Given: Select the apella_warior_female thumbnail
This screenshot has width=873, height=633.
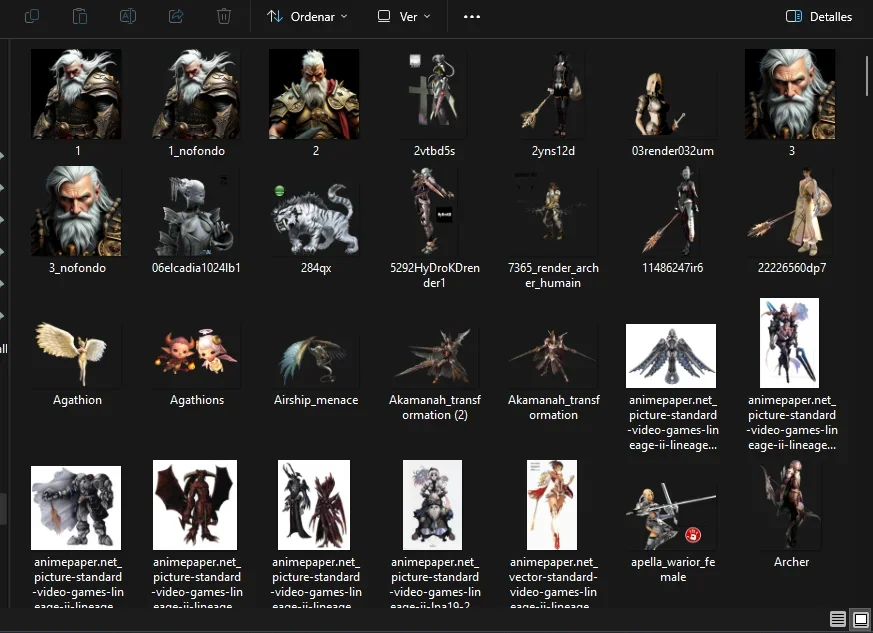Looking at the screenshot, I should tap(671, 516).
